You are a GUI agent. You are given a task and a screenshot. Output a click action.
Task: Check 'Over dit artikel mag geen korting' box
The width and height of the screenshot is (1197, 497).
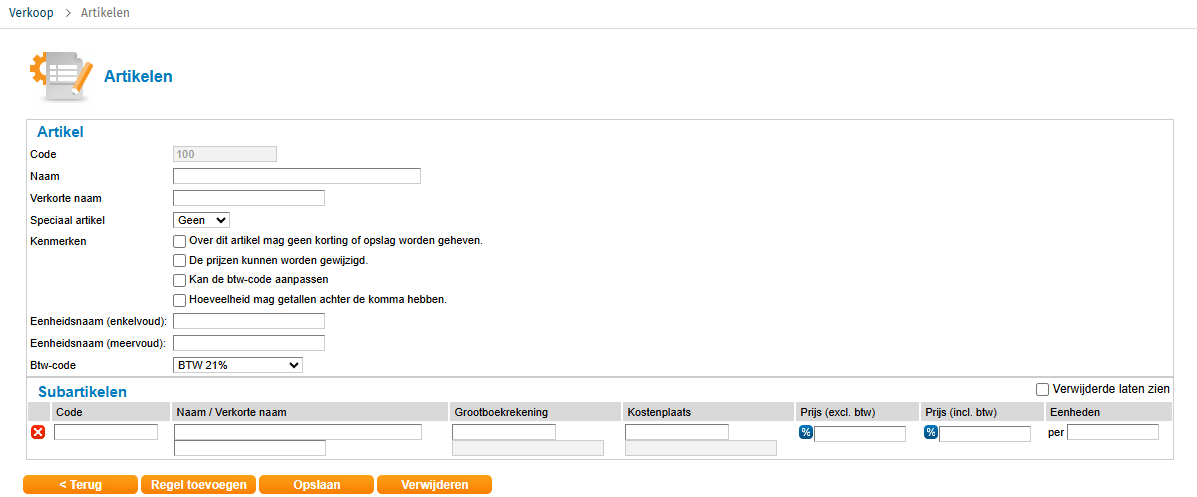coord(179,241)
